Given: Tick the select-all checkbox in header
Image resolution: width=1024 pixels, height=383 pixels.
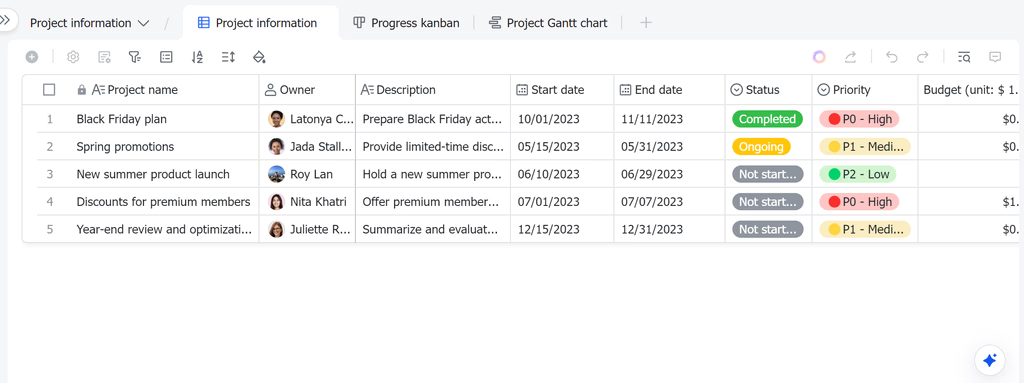Looking at the screenshot, I should click(x=49, y=90).
